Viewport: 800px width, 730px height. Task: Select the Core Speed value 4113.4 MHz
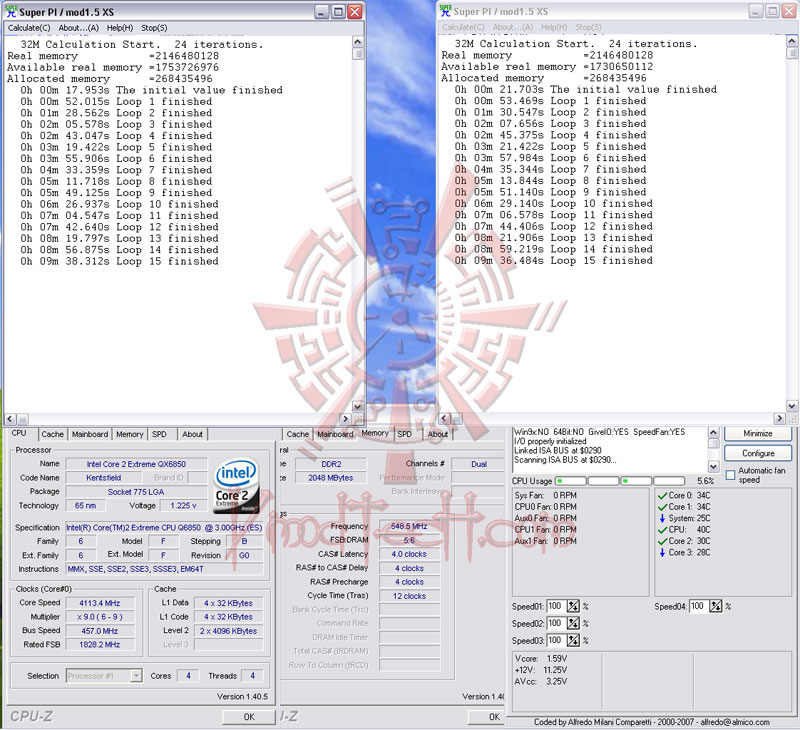click(x=100, y=603)
